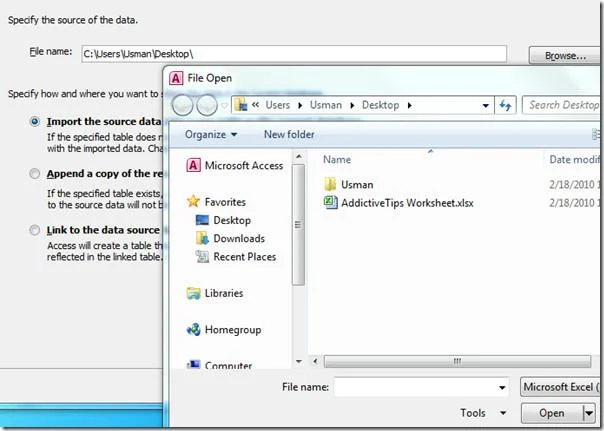The width and height of the screenshot is (604, 431).
Task: Select the Usman folder icon
Action: point(330,184)
